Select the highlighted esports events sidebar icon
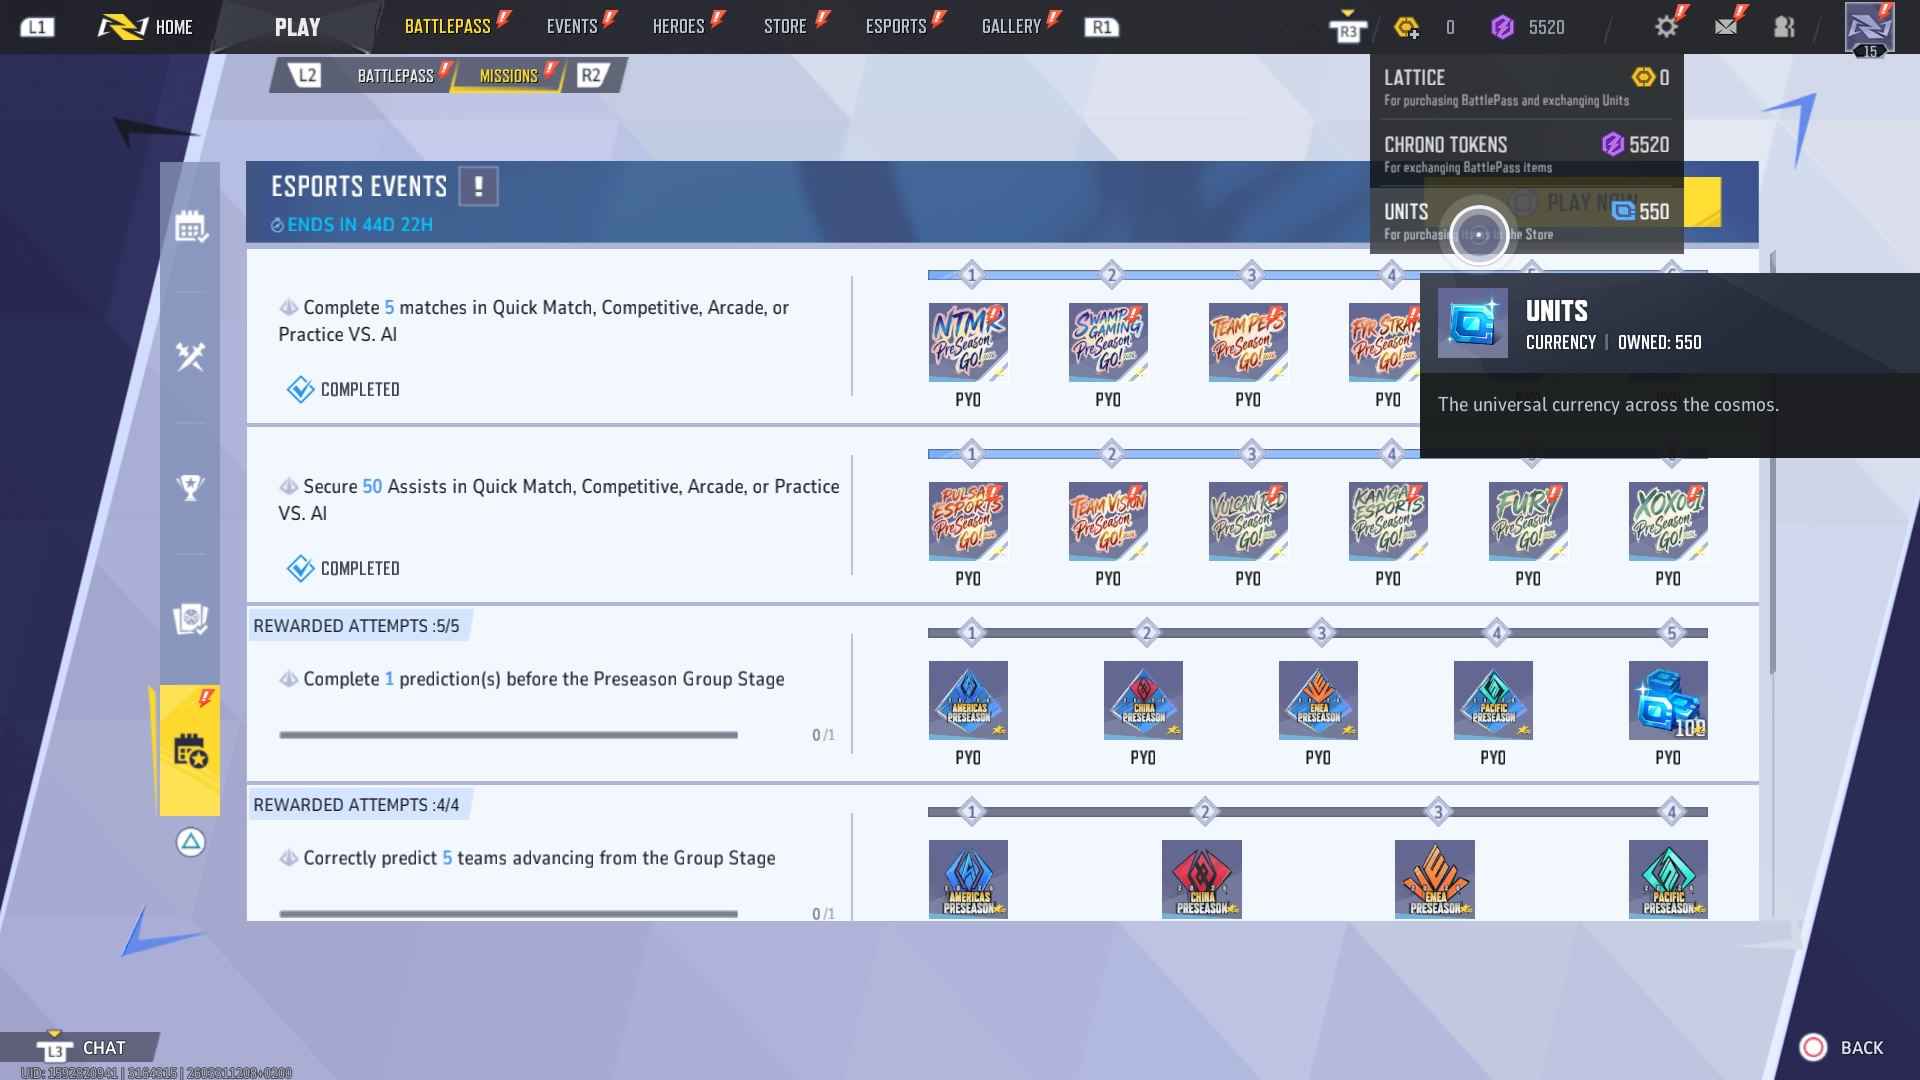Viewport: 1920px width, 1080px height. click(x=190, y=750)
